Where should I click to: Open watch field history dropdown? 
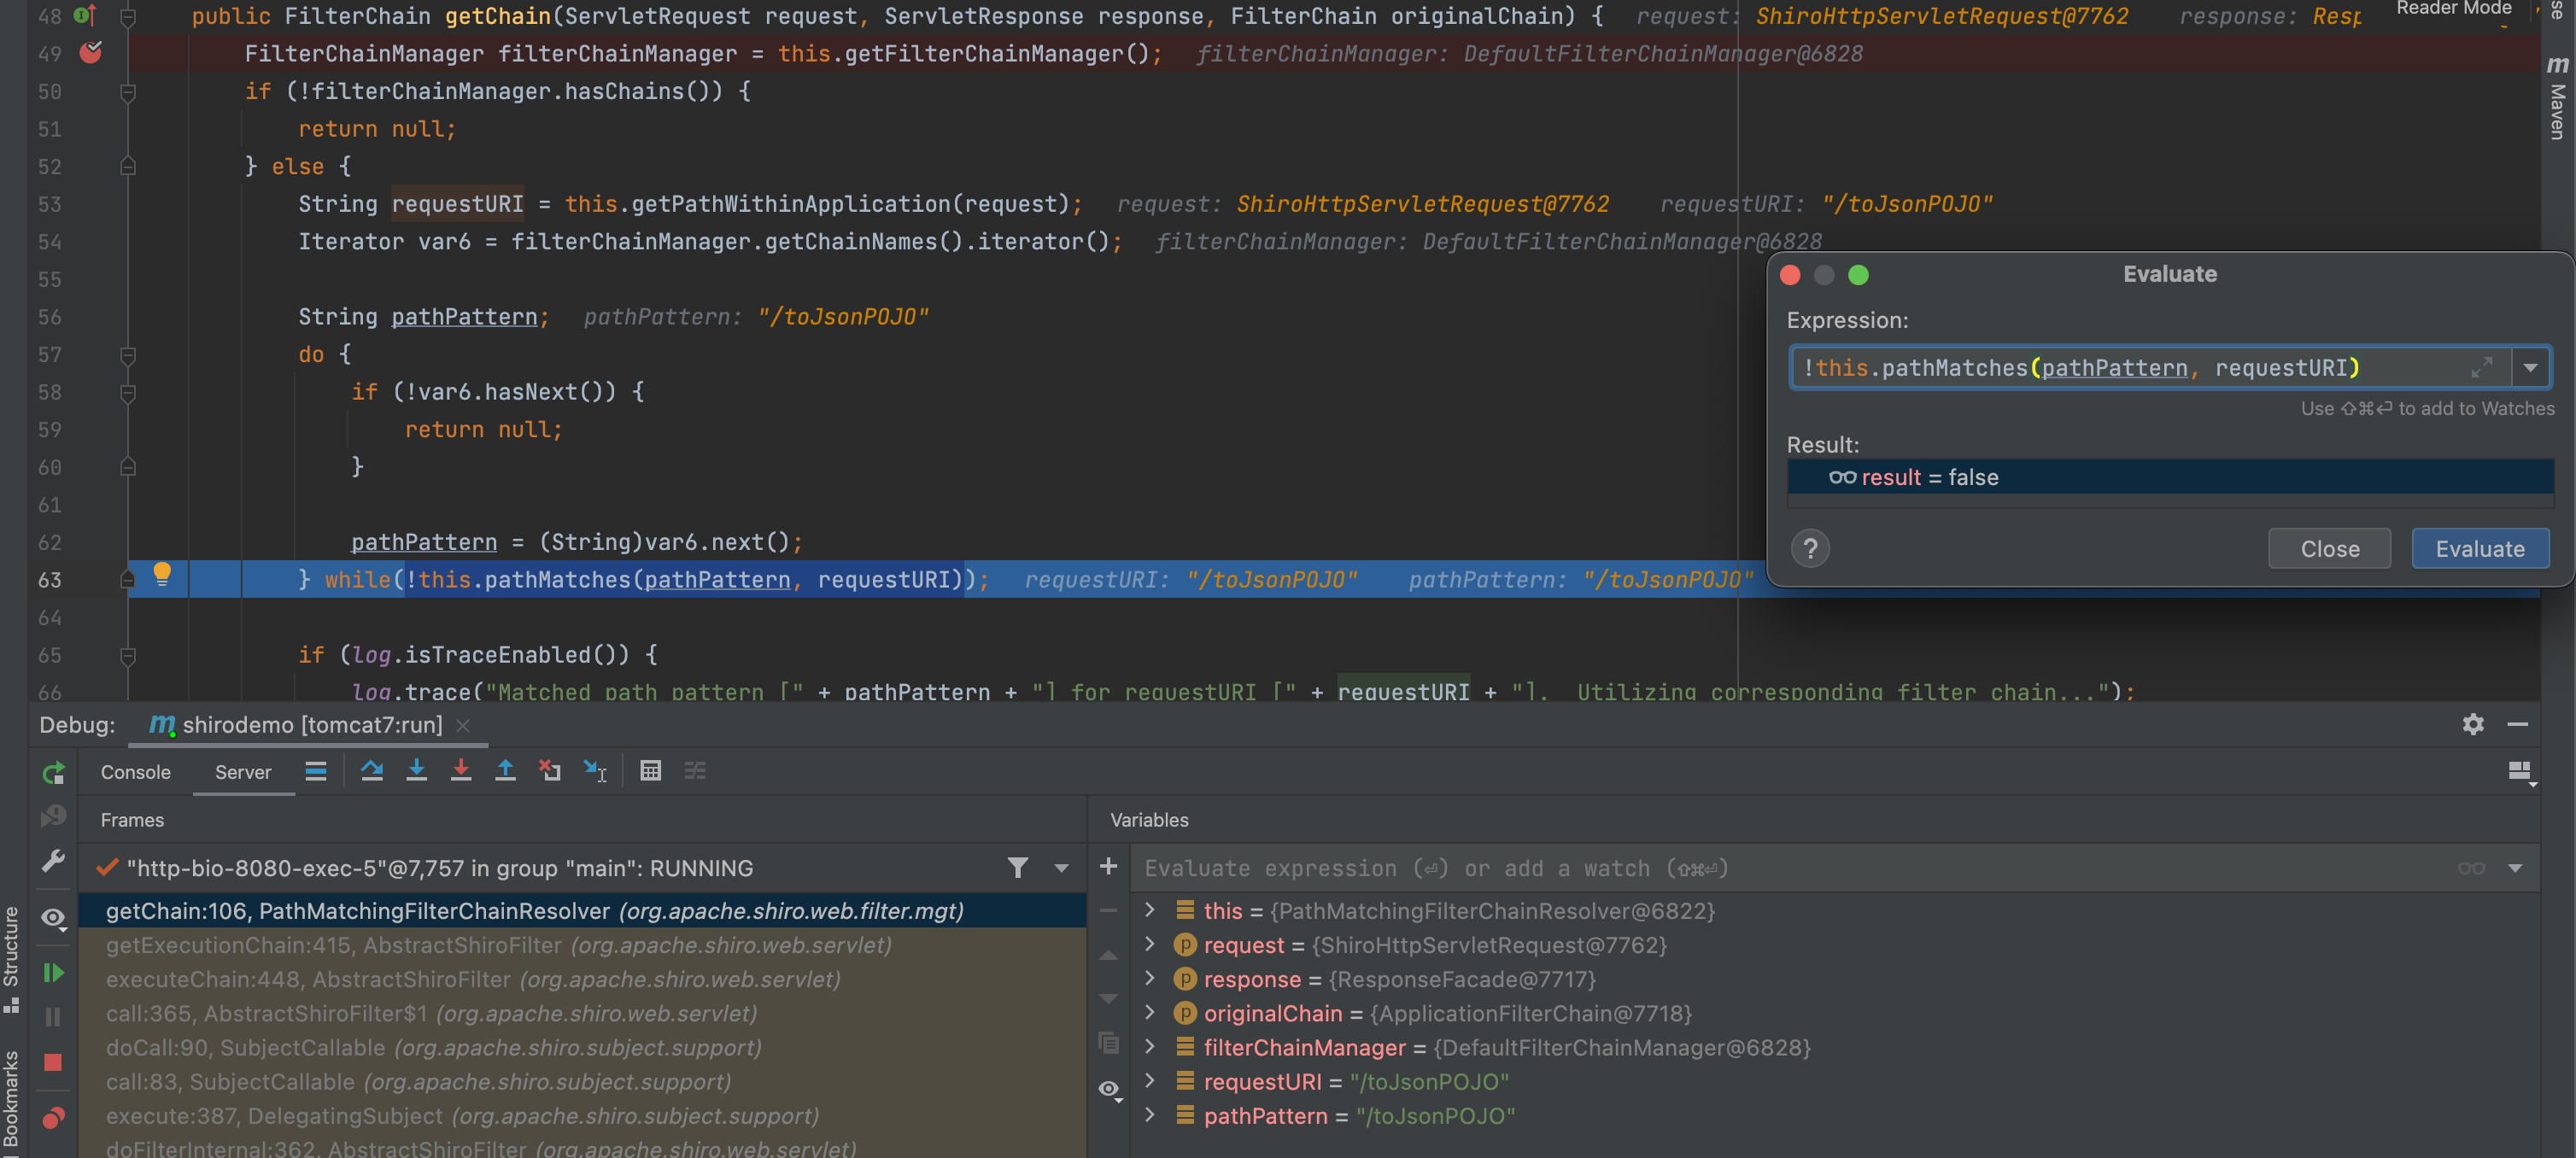[2515, 868]
